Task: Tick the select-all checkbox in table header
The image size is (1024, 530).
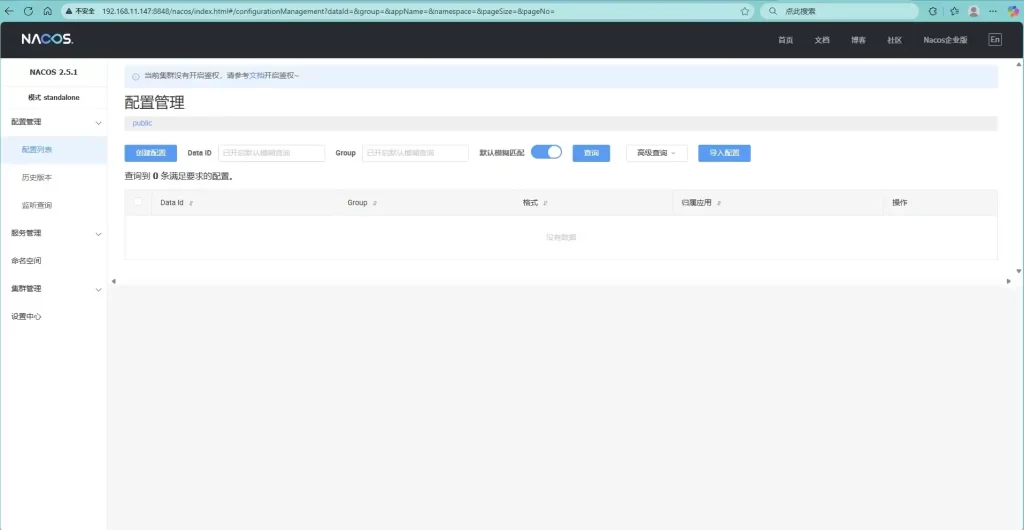Action: (138, 202)
